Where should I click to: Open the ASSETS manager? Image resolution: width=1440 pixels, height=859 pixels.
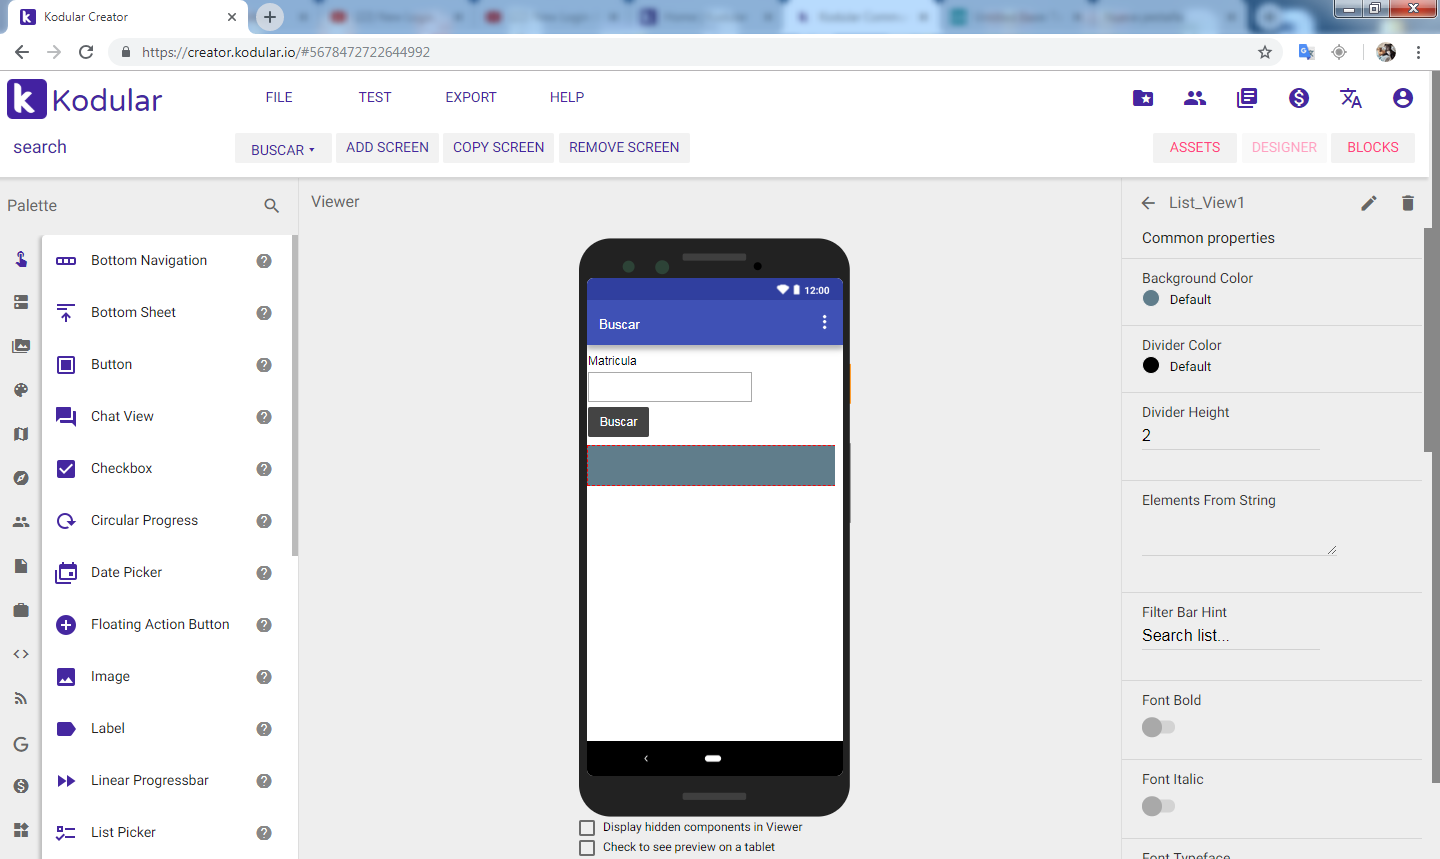(x=1195, y=147)
